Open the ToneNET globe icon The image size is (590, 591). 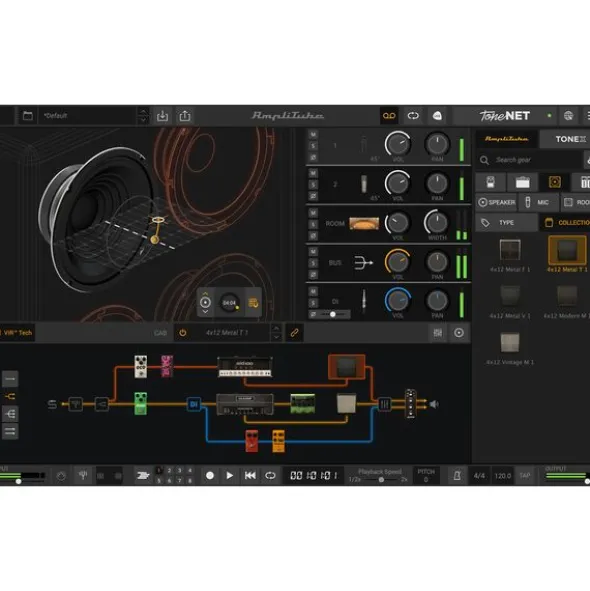click(x=568, y=116)
